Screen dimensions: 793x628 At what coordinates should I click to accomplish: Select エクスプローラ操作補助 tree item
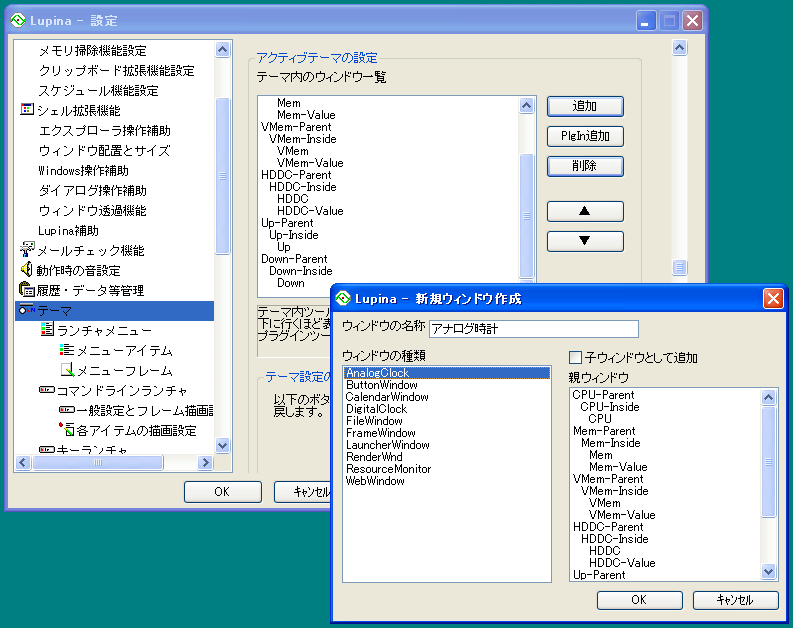pyautogui.click(x=105, y=130)
